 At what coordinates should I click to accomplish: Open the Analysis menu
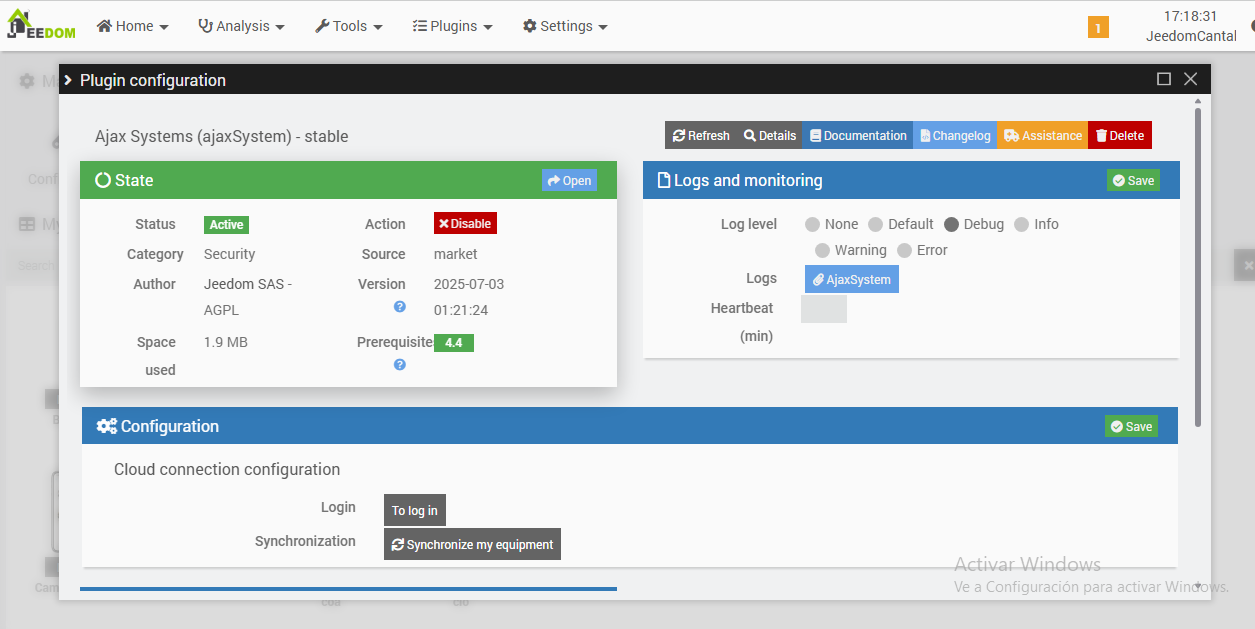click(x=241, y=26)
